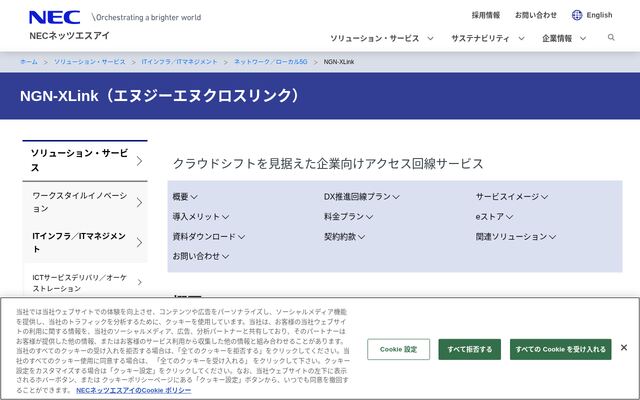Viewport: 640px width, 400px height.
Task: Jump to 関連ソリューション section
Action: point(516,237)
